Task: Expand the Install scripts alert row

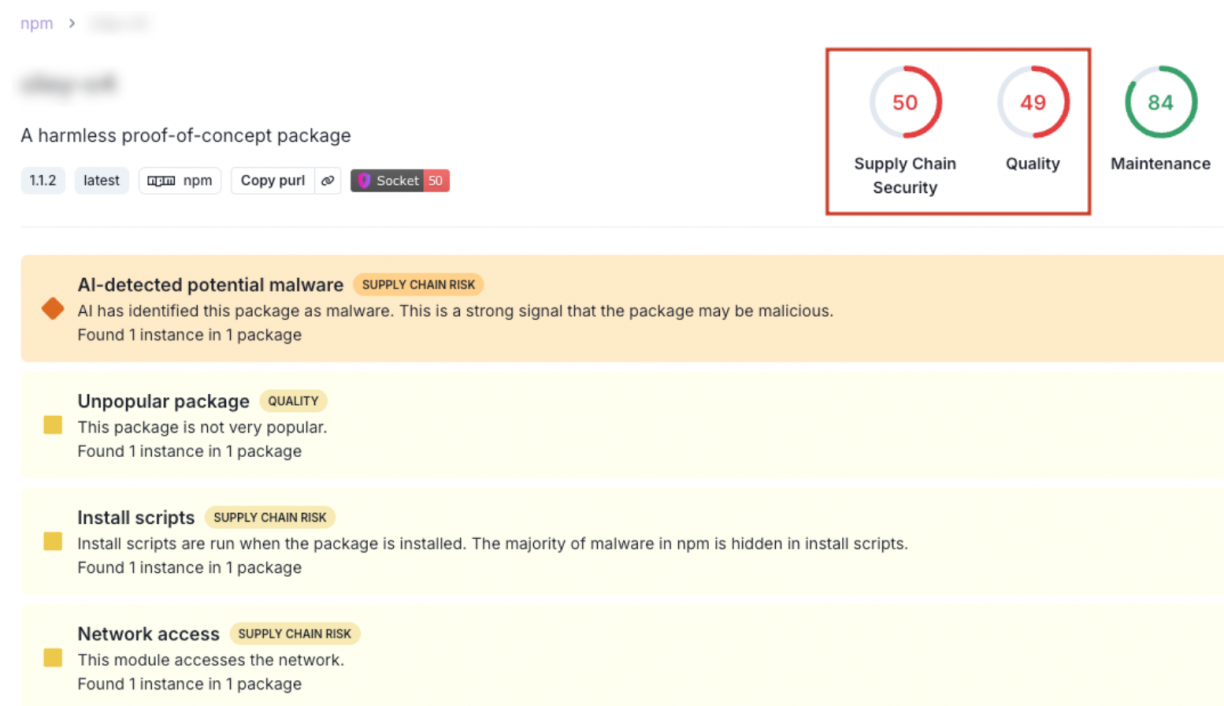Action: click(136, 518)
